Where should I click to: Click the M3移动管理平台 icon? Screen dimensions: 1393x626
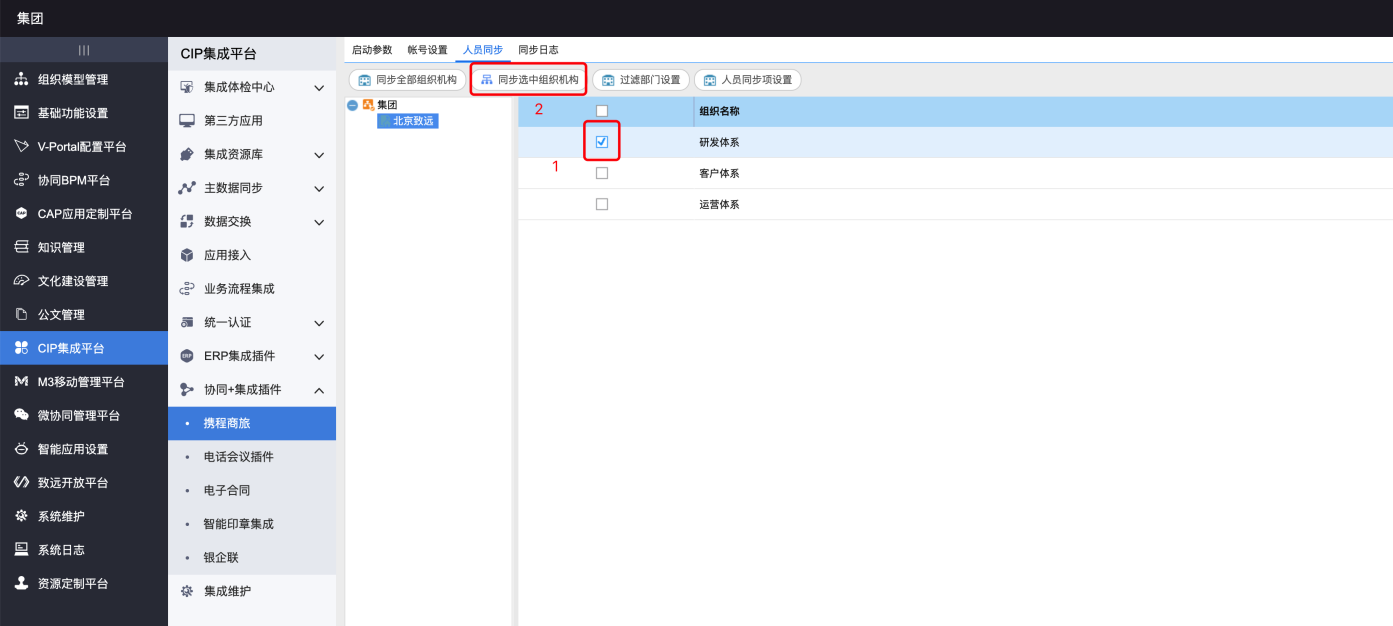click(21, 382)
